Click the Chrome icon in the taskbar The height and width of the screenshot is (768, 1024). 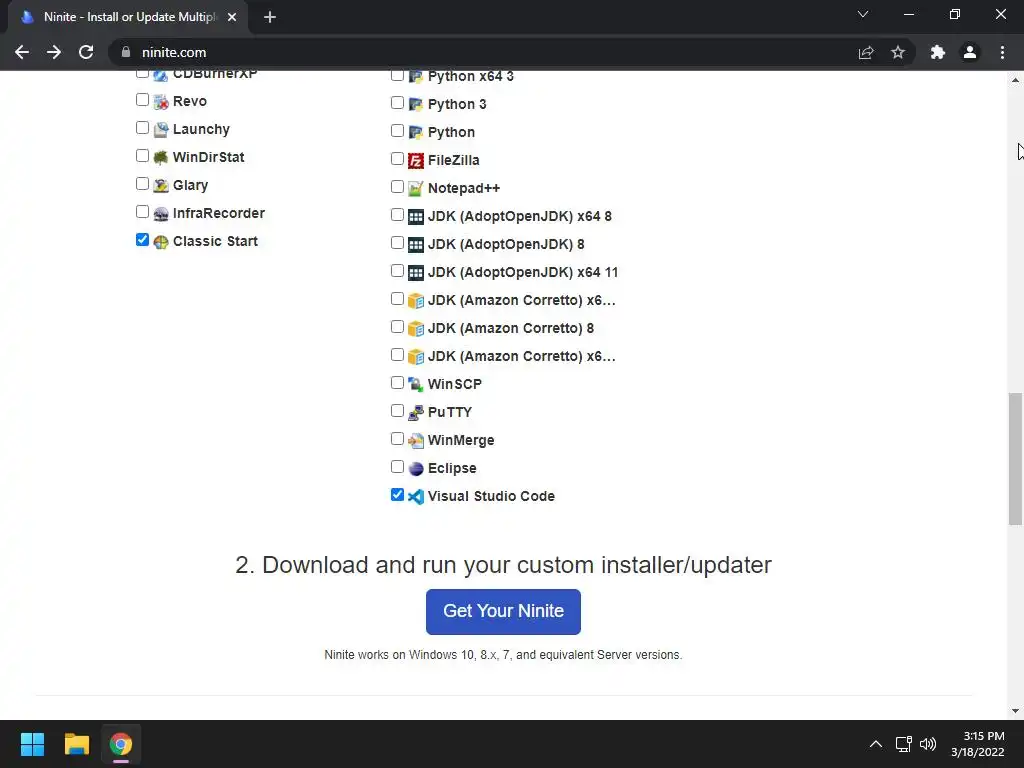point(121,744)
